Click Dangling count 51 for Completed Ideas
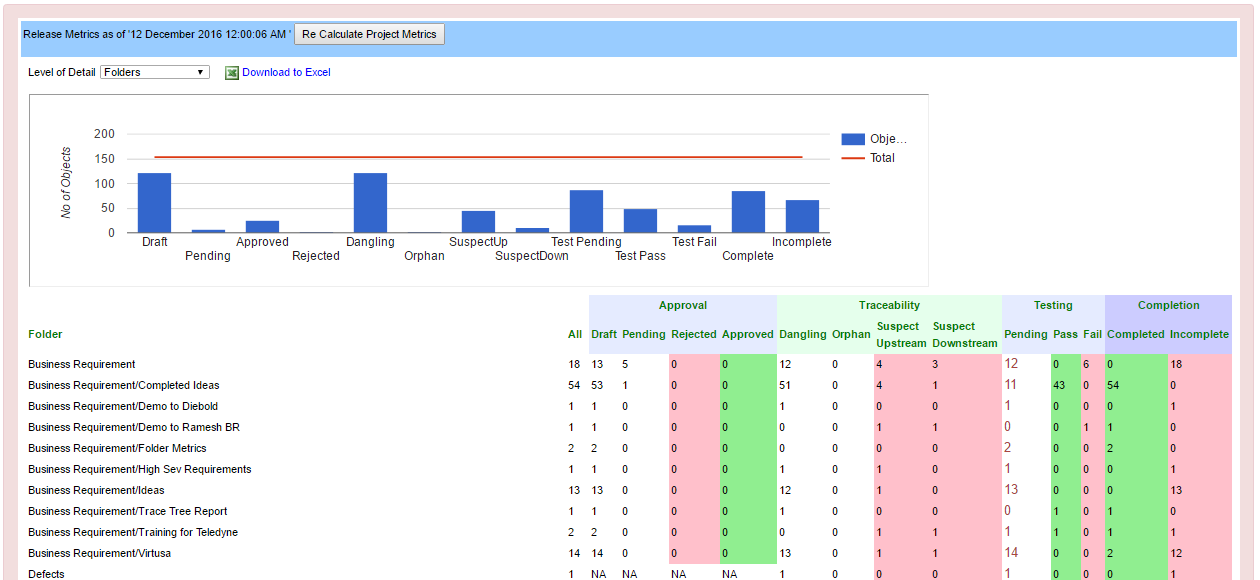 (785, 385)
